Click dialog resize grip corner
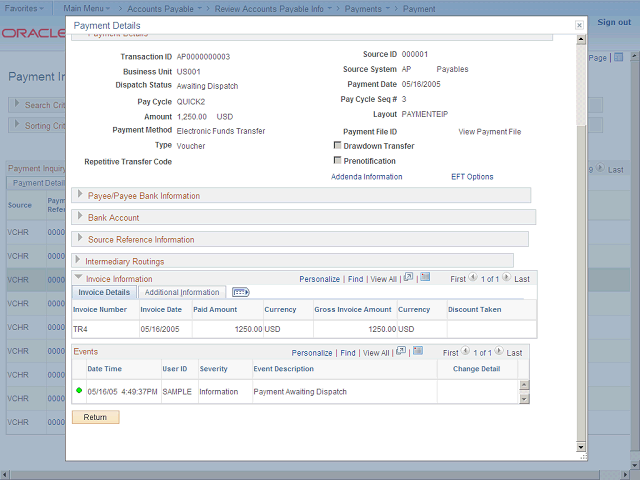The image size is (640, 480). [x=584, y=458]
